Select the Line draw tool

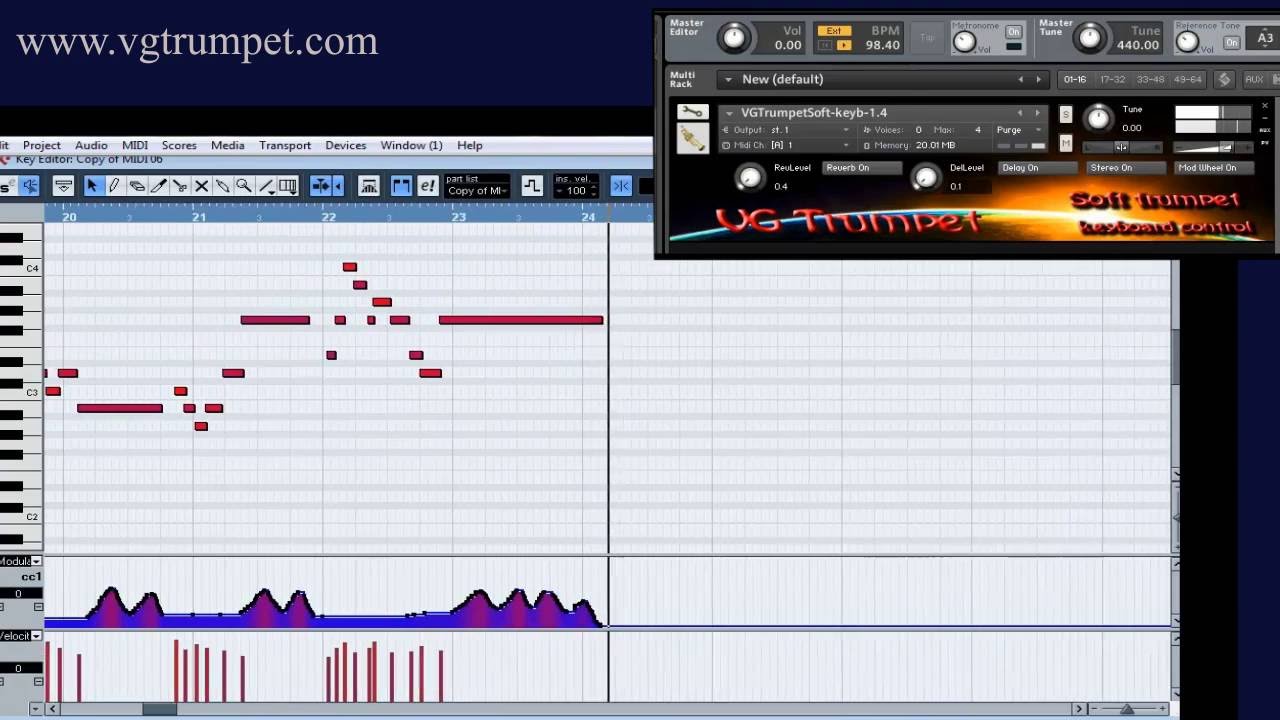[266, 186]
